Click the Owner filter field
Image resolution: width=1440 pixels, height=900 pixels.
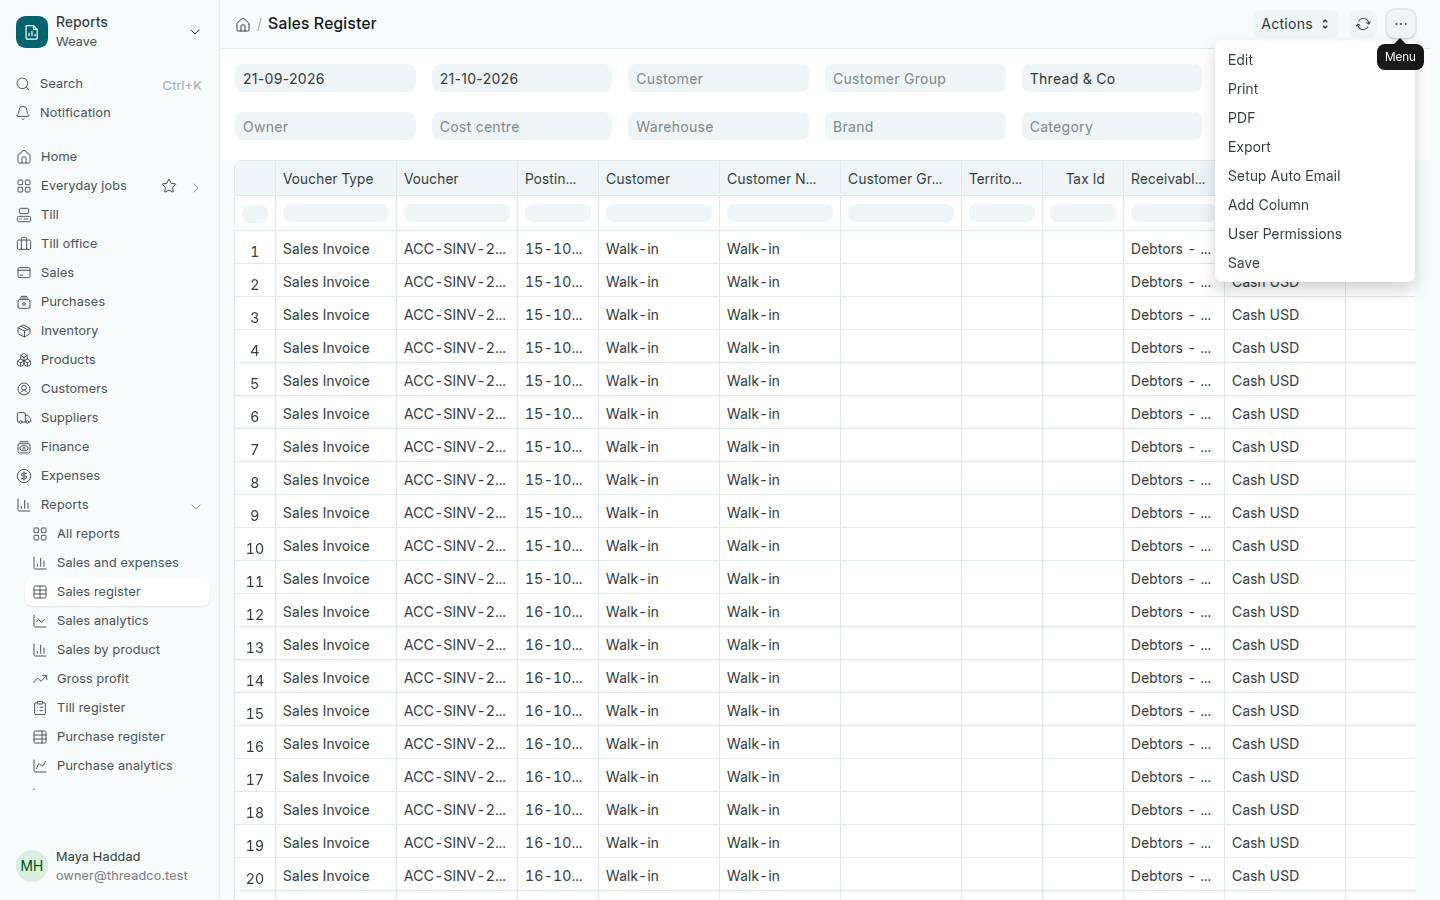[325, 127]
